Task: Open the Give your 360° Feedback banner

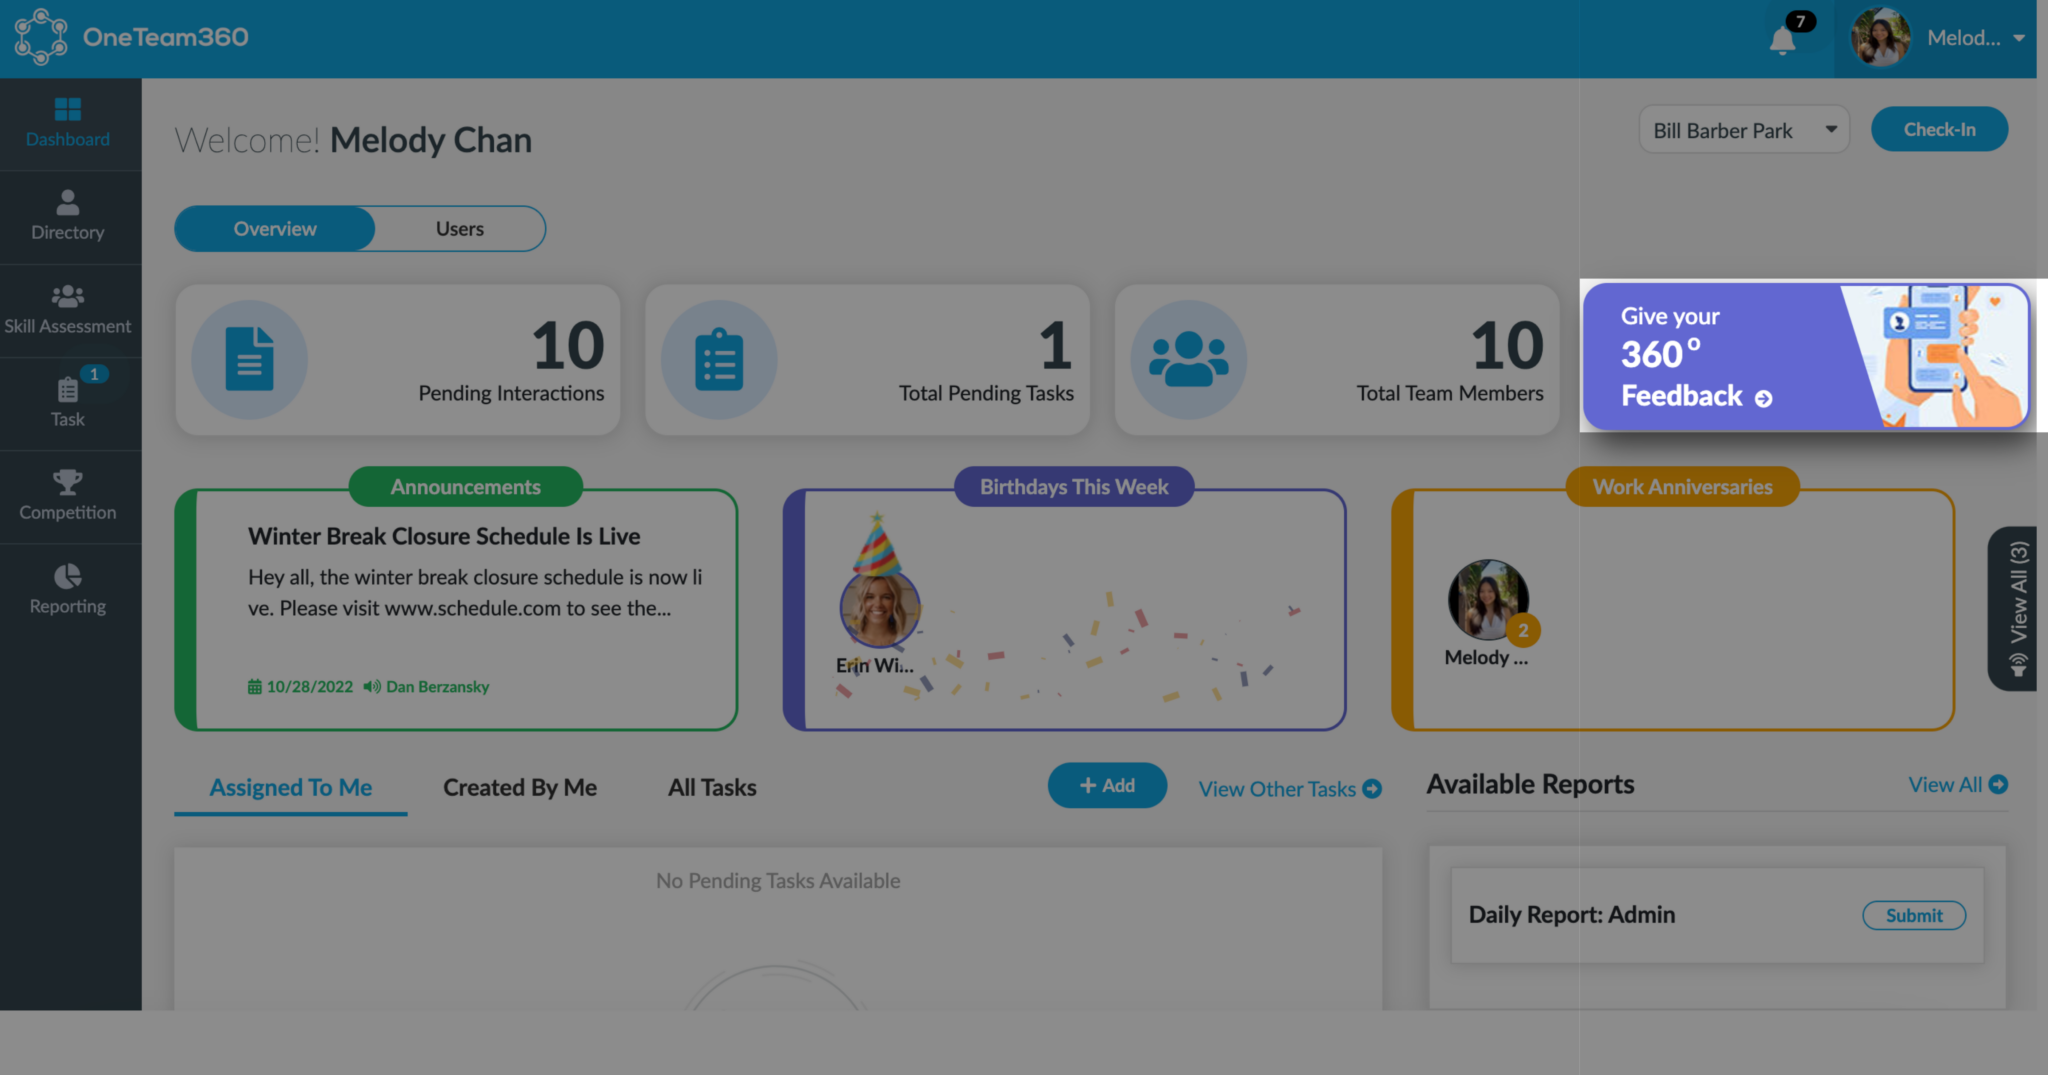Action: point(1806,356)
